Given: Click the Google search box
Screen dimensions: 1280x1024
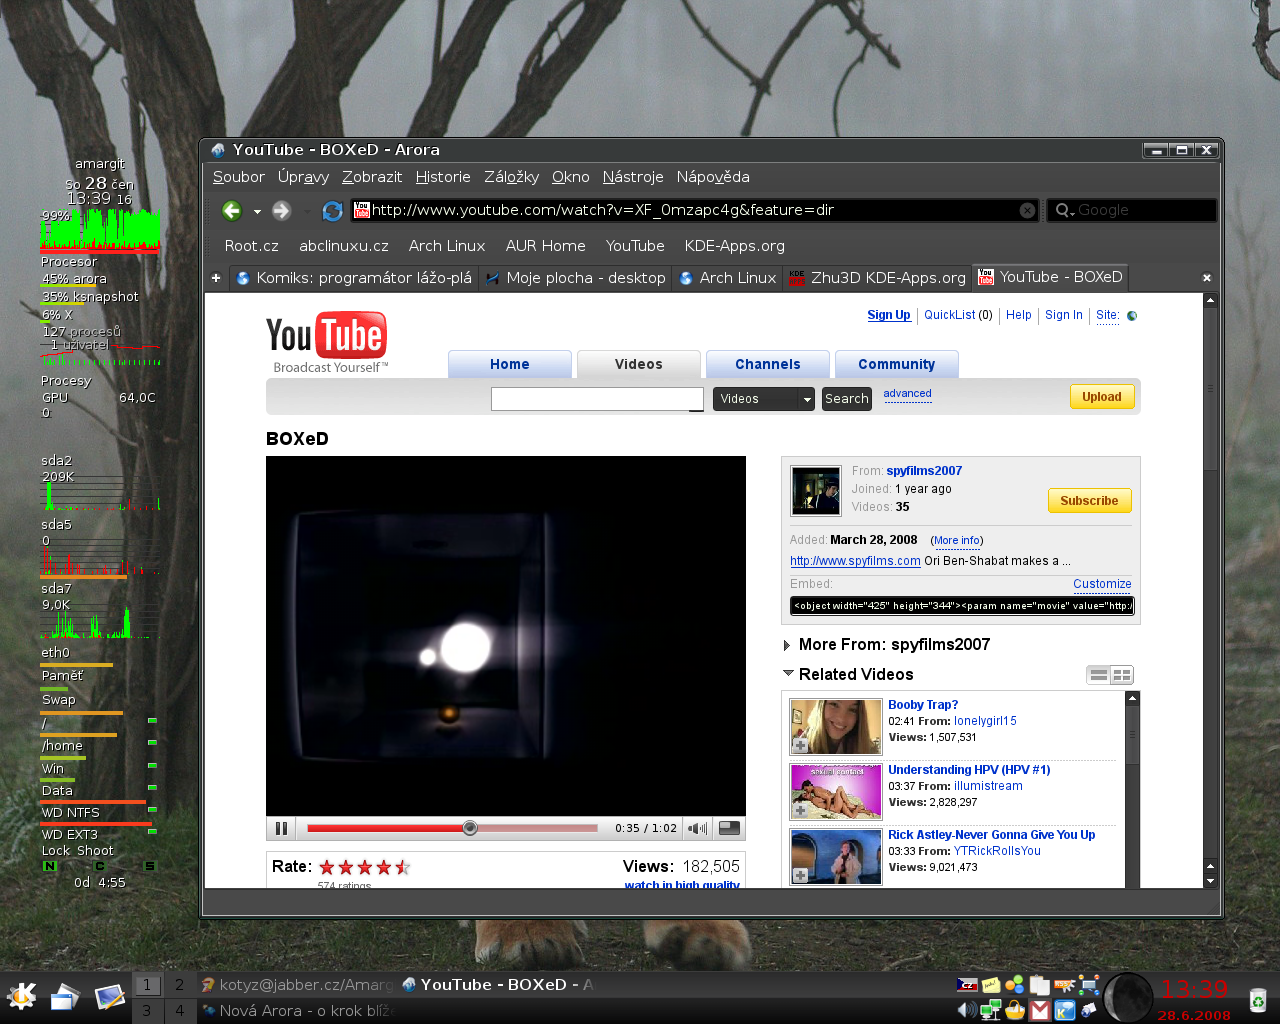Looking at the screenshot, I should 1132,210.
